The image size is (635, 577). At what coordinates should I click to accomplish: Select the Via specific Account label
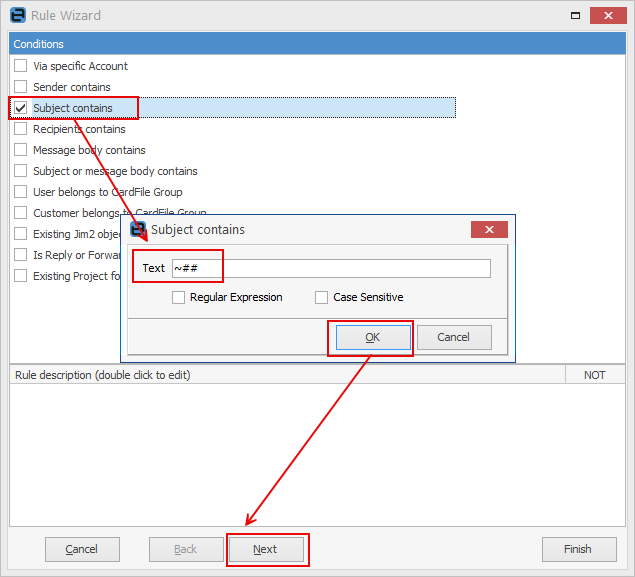(80, 66)
